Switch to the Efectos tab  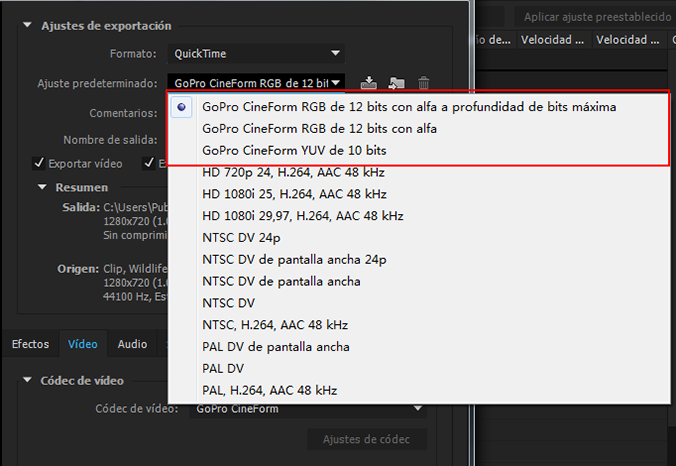30,344
